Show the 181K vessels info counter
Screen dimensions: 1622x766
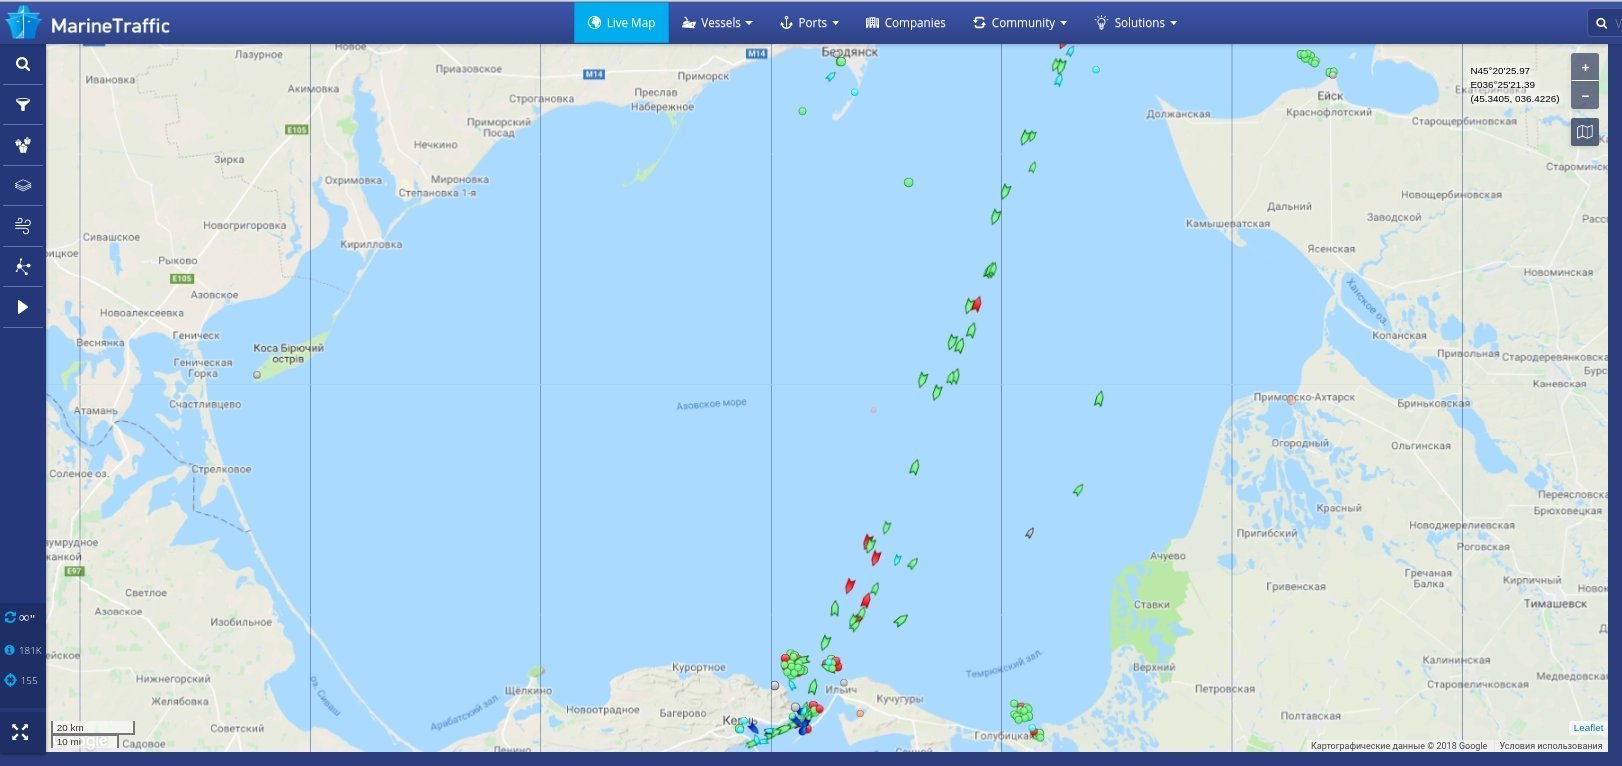coord(23,650)
